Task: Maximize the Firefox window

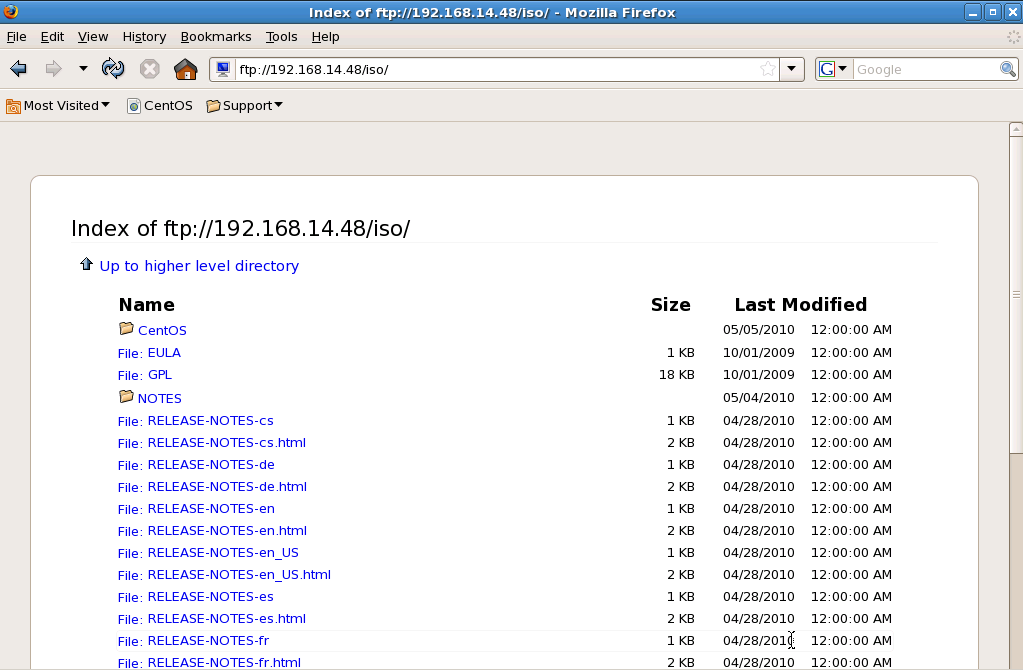Action: pos(993,12)
